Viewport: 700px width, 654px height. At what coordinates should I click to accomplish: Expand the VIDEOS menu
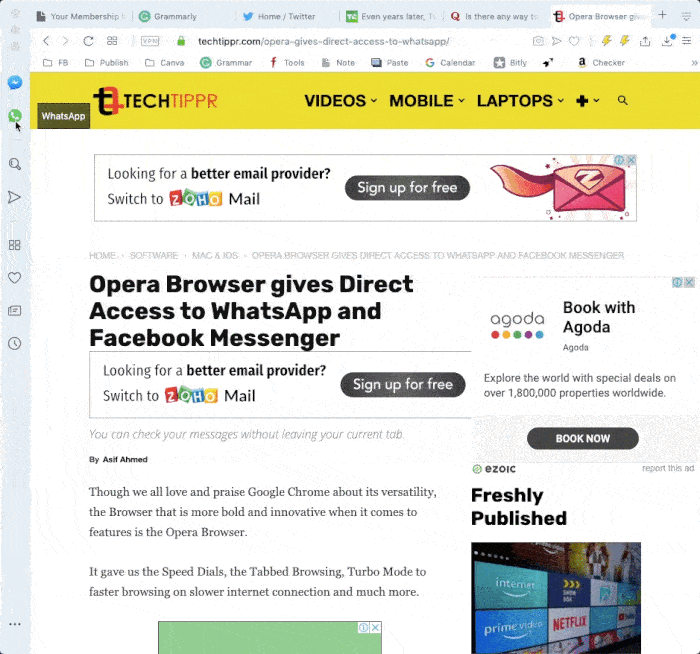(x=341, y=101)
